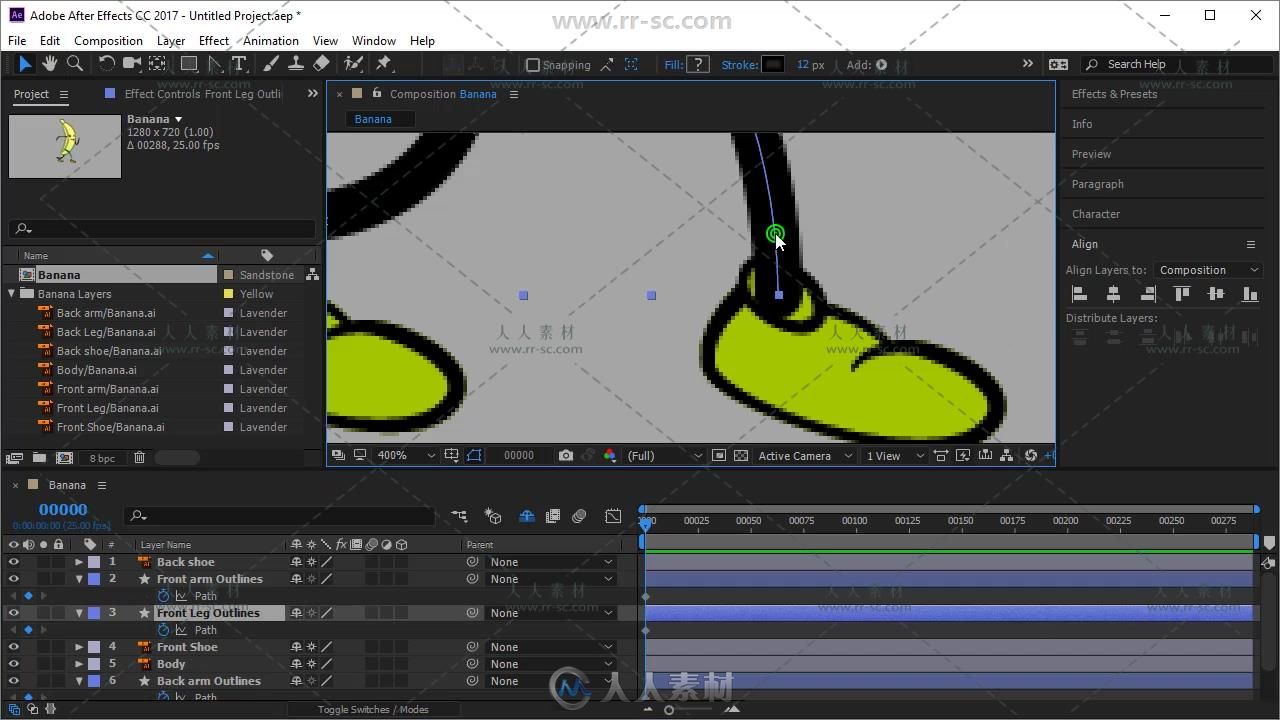Enable the Snapping checkbox

click(533, 65)
